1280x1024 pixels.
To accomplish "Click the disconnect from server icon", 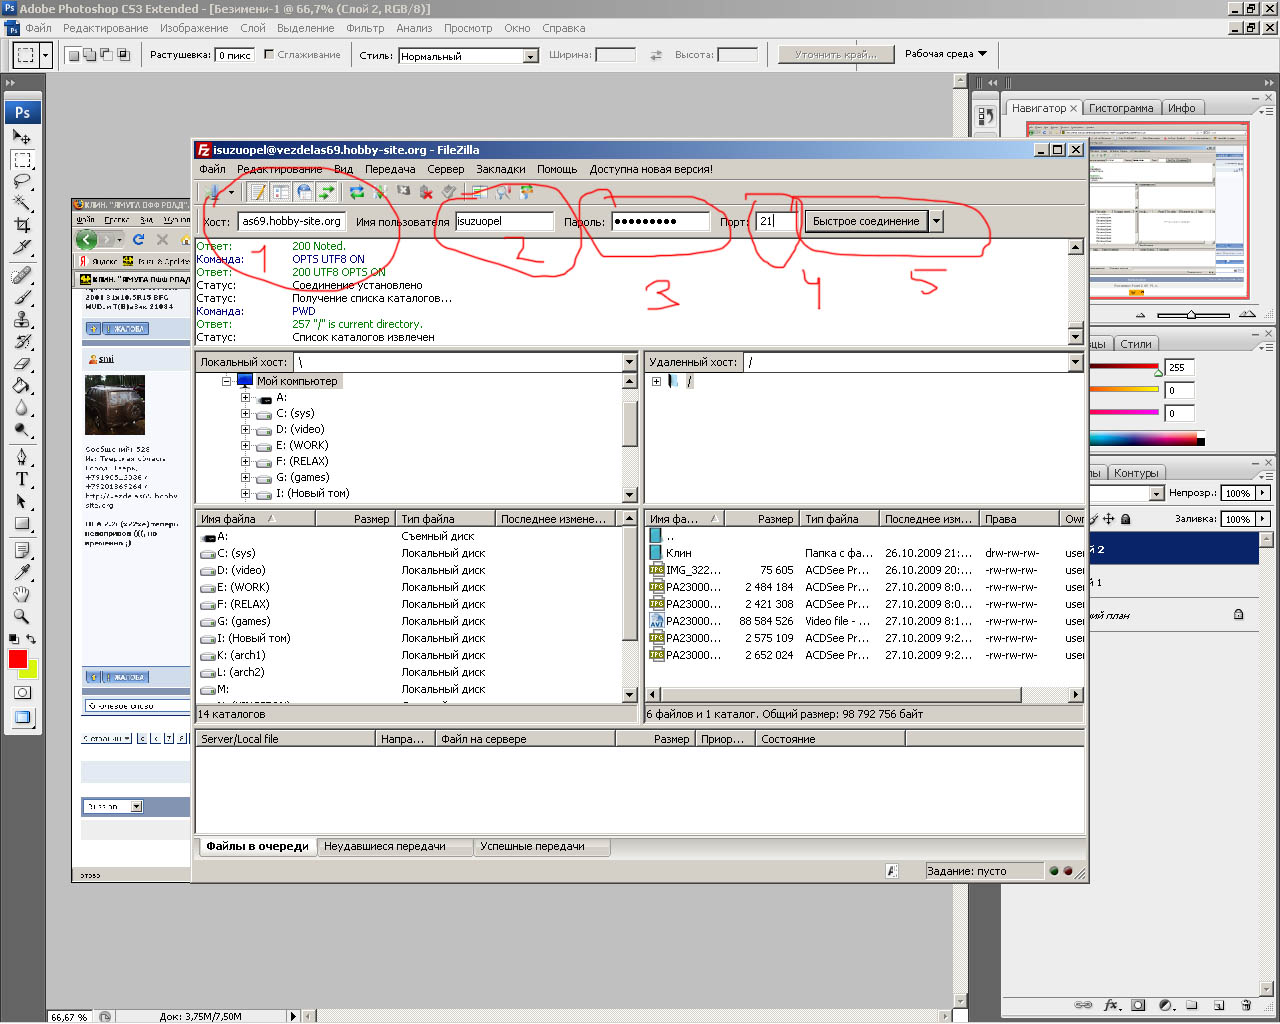I will [x=427, y=192].
